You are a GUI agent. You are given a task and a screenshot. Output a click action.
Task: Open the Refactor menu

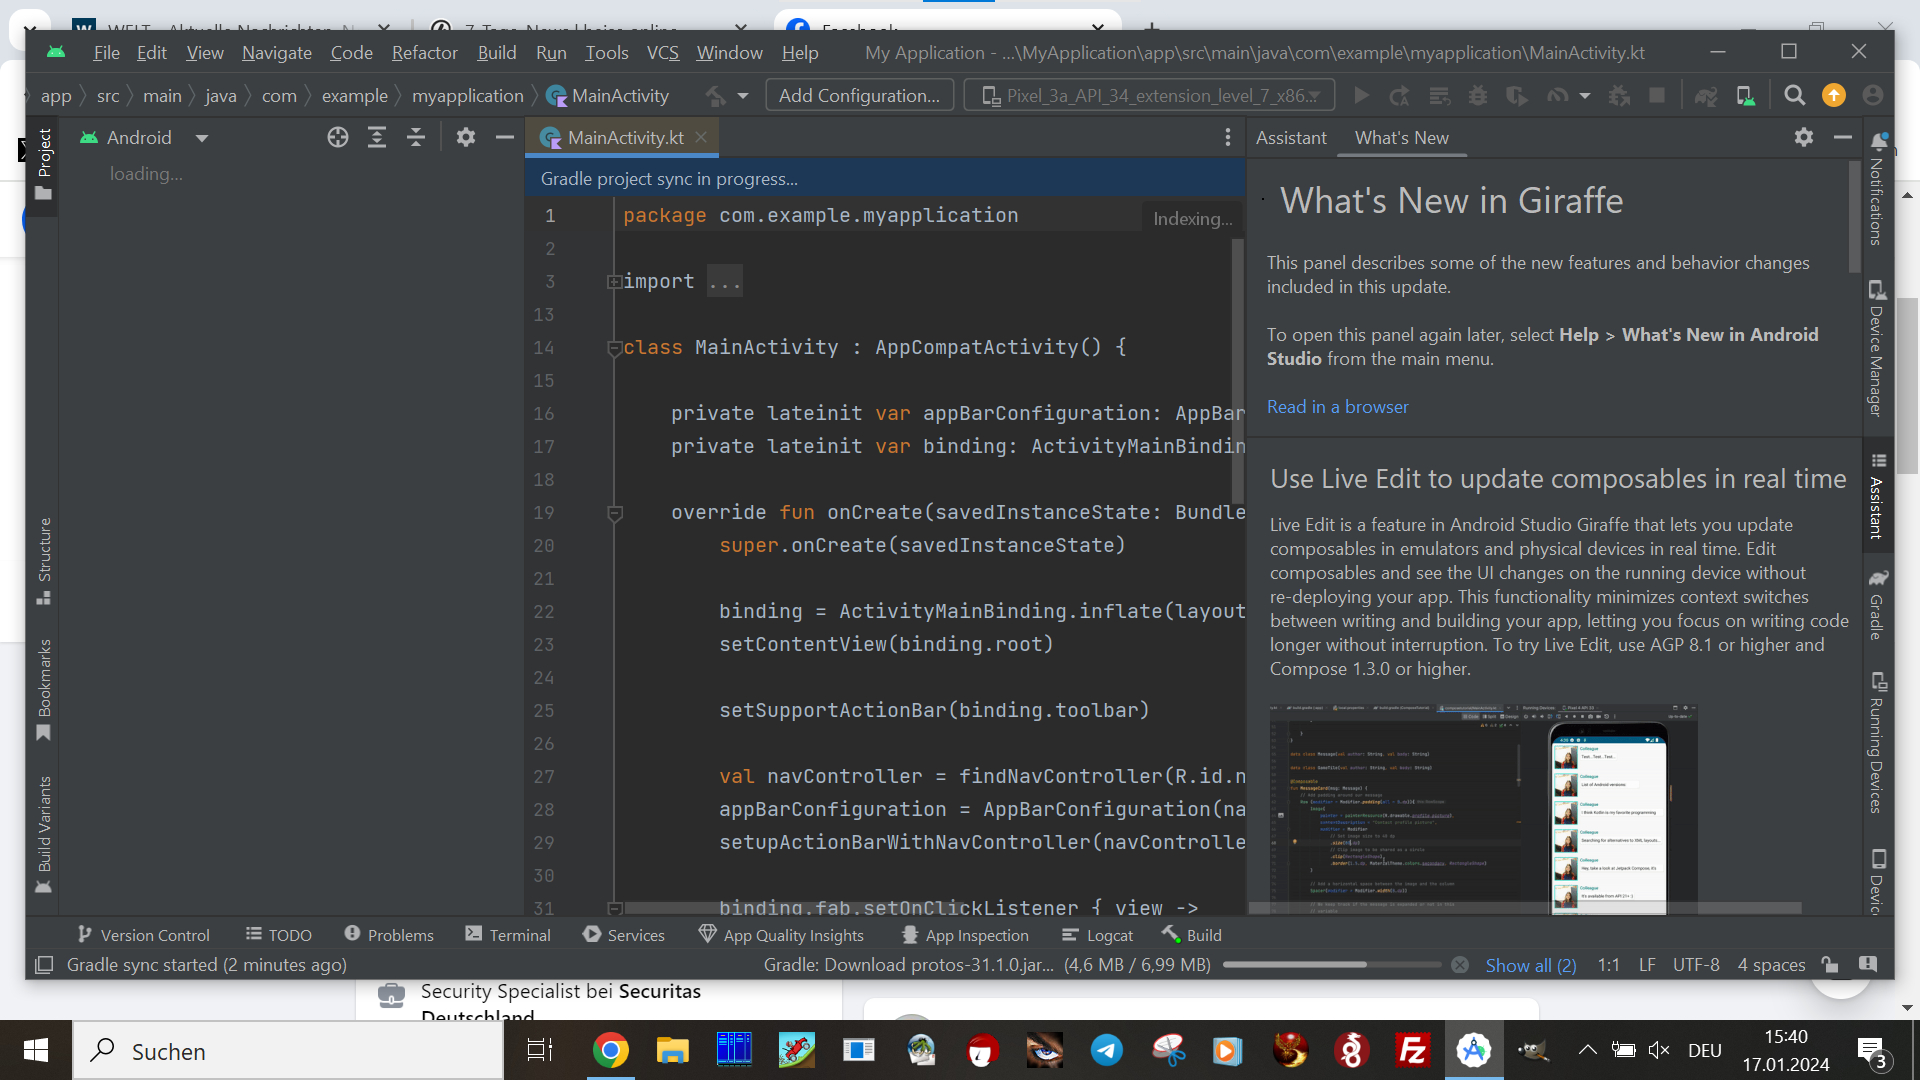[x=424, y=53]
